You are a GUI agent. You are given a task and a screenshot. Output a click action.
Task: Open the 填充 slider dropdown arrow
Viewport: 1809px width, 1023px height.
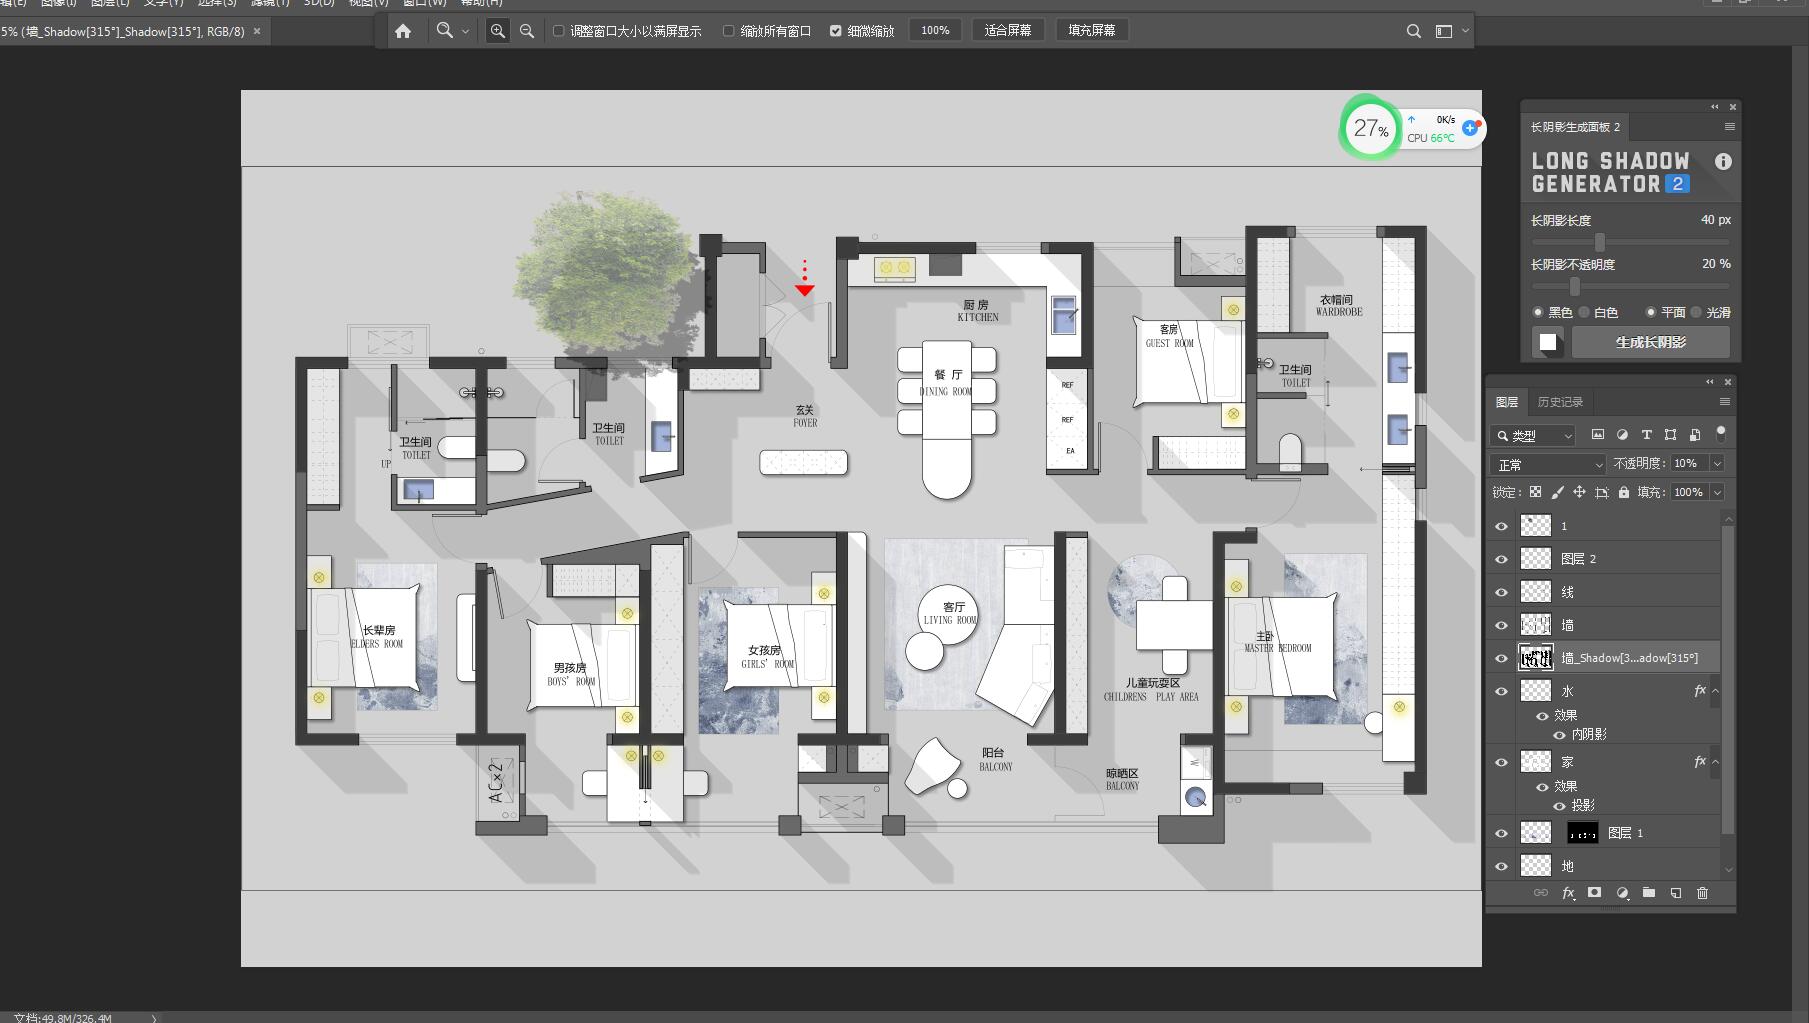coord(1717,492)
